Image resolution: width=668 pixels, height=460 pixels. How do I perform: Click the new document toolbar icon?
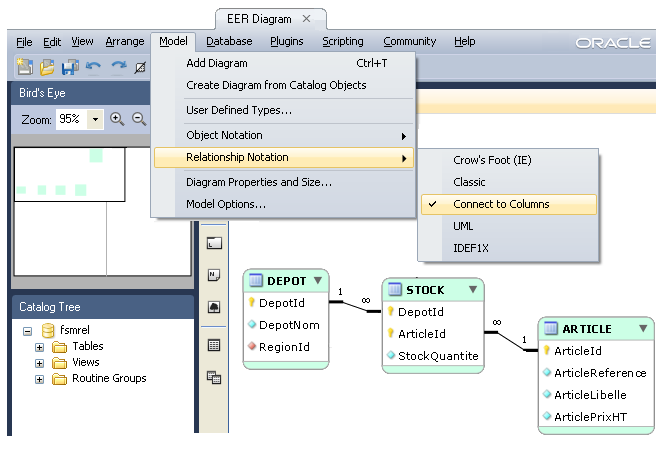pos(24,67)
